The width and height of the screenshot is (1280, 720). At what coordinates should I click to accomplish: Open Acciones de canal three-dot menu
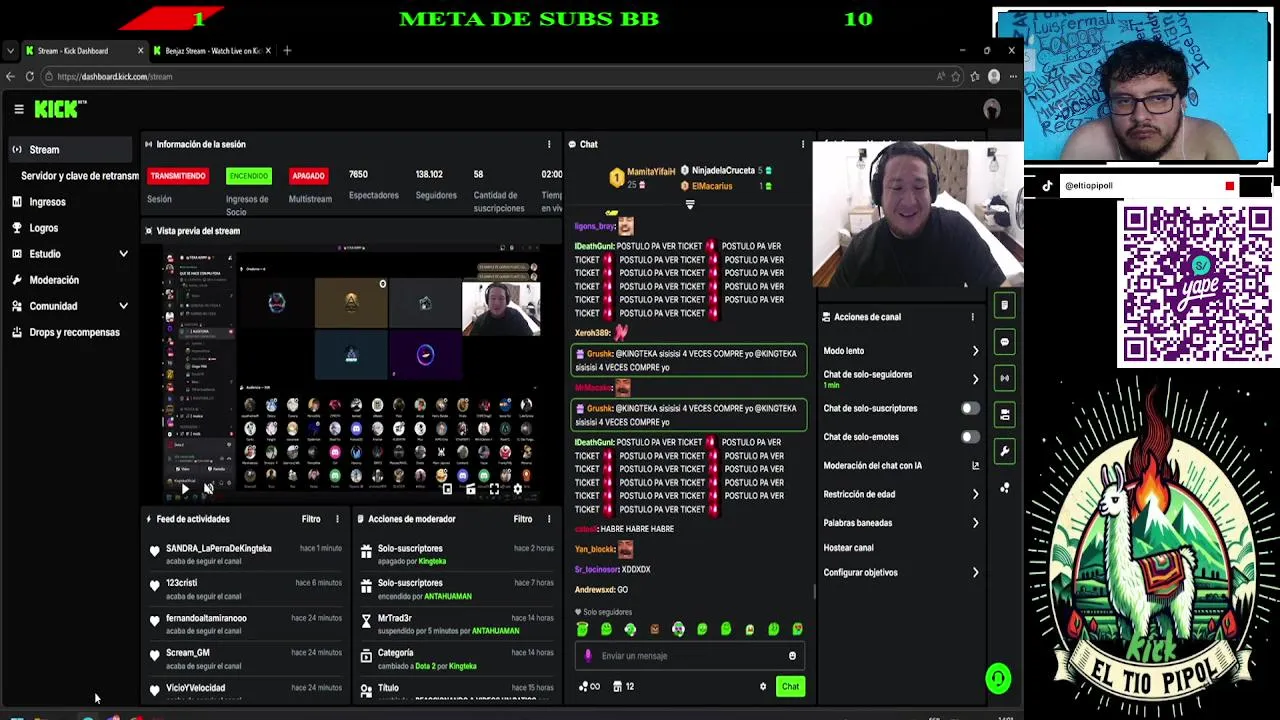pos(972,317)
